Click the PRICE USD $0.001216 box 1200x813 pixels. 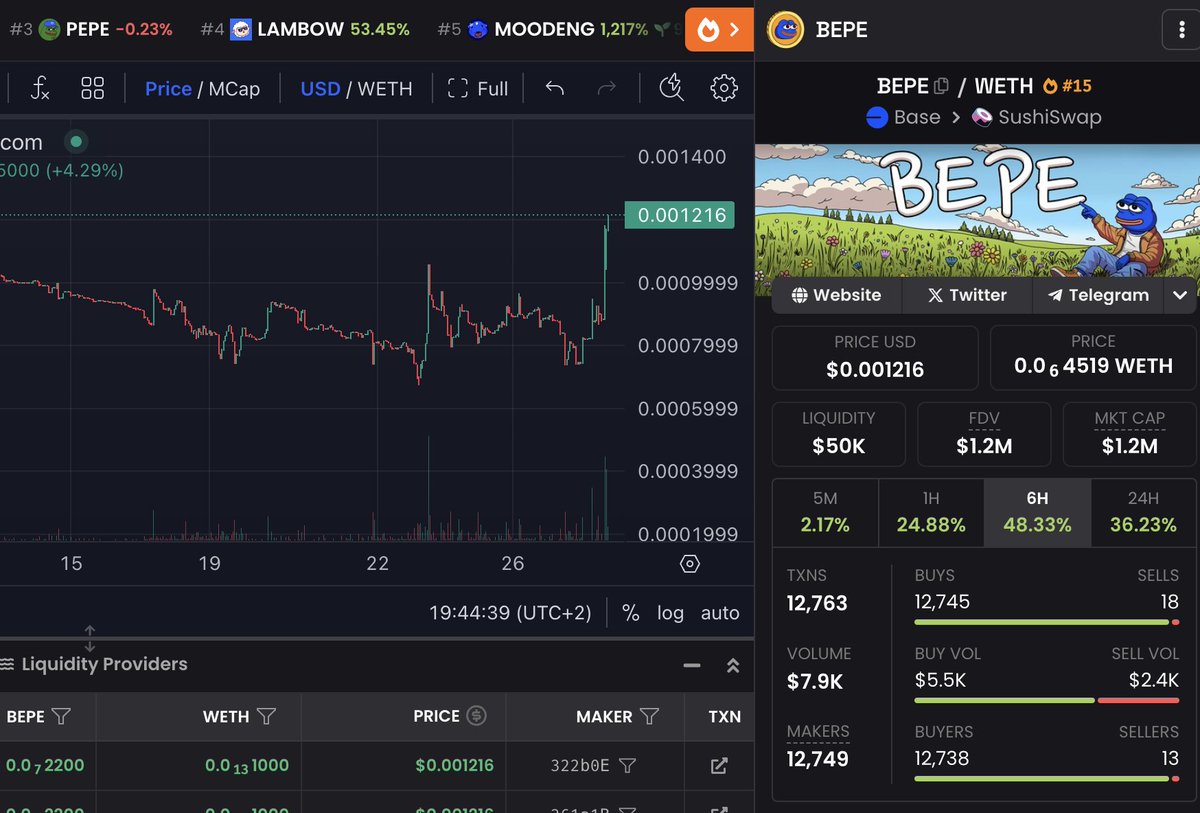[x=875, y=357]
